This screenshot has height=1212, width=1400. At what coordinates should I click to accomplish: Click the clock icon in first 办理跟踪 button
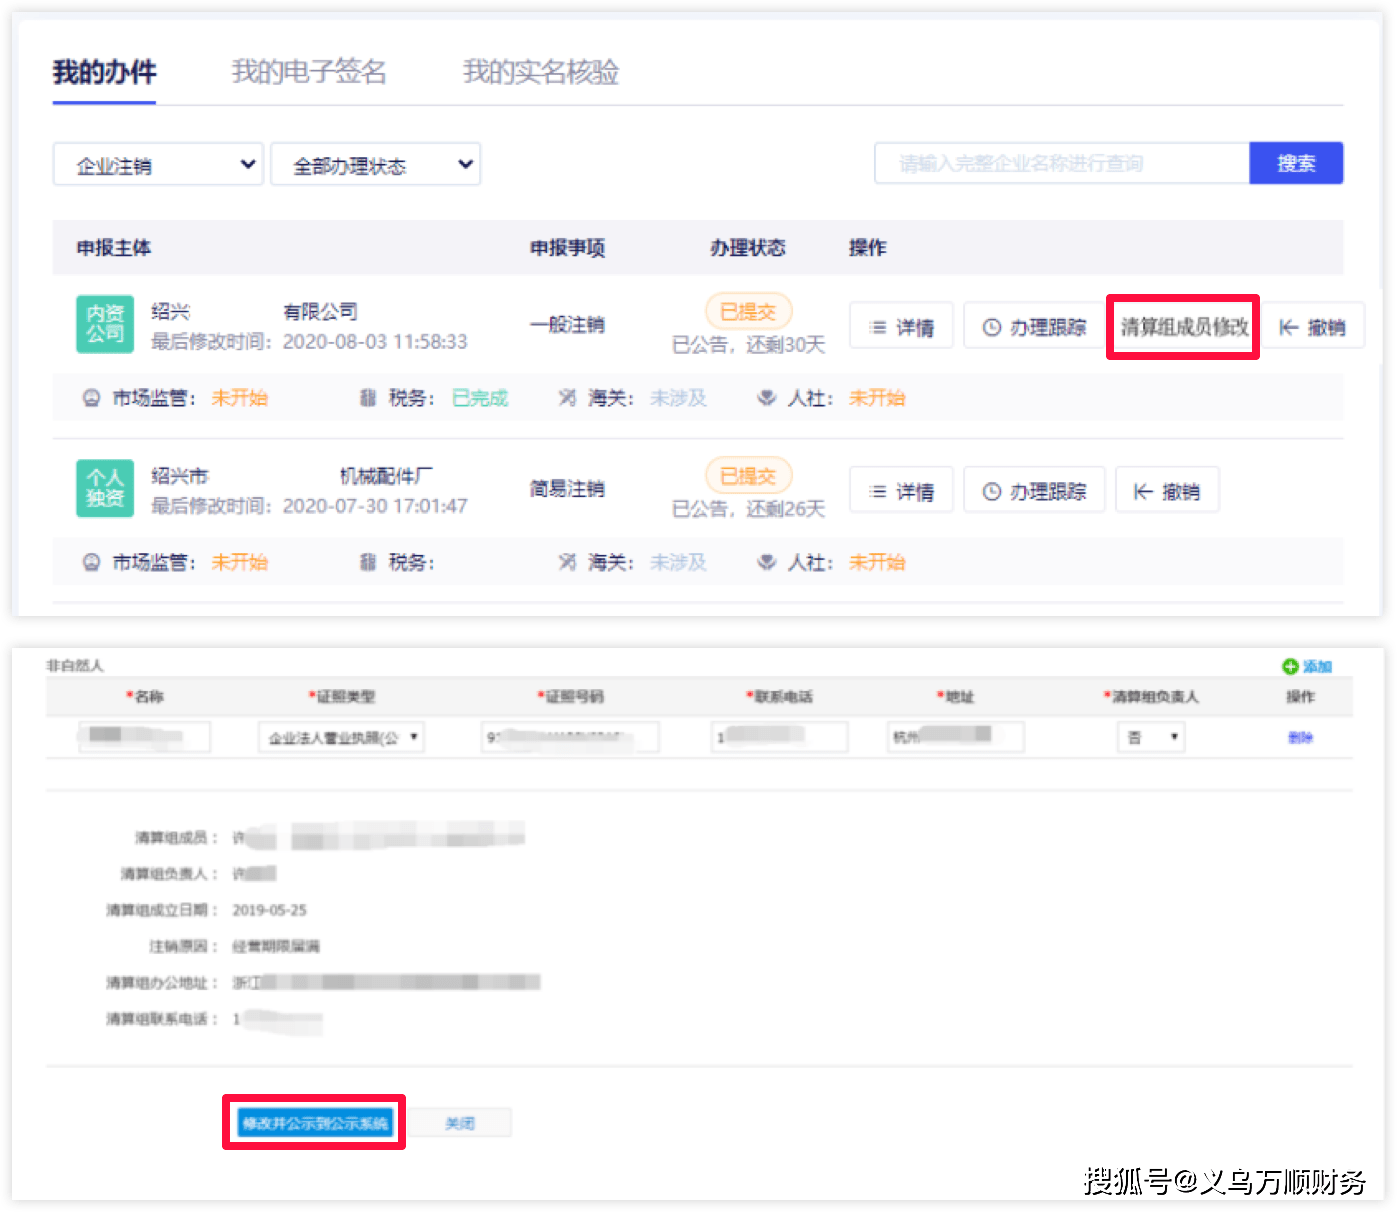click(x=991, y=327)
